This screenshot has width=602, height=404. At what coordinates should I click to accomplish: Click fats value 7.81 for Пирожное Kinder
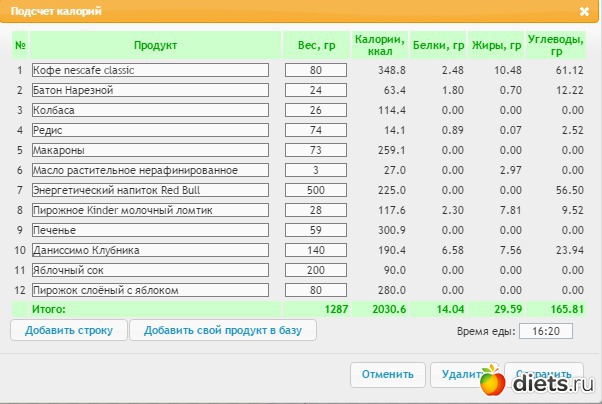click(511, 210)
